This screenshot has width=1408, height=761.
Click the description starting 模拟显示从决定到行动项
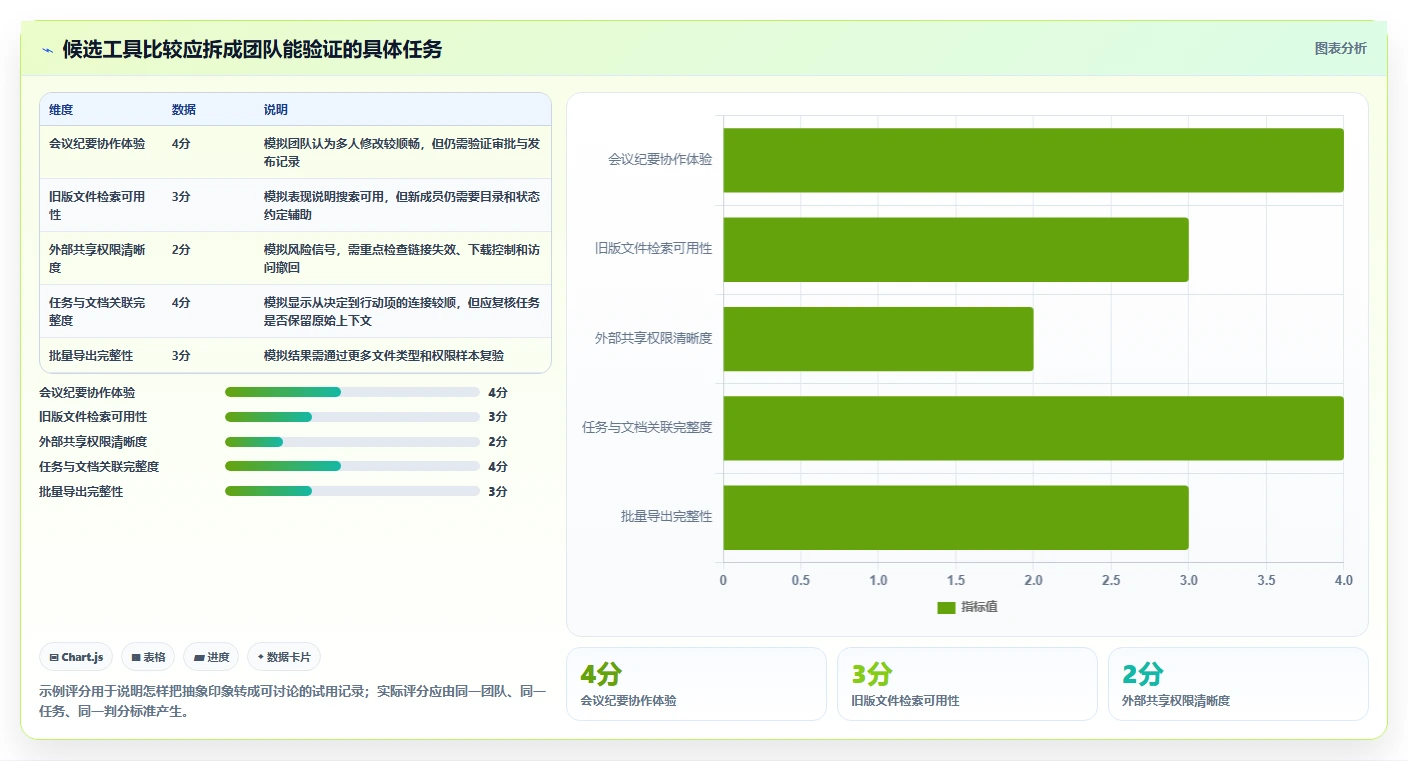pyautogui.click(x=402, y=312)
